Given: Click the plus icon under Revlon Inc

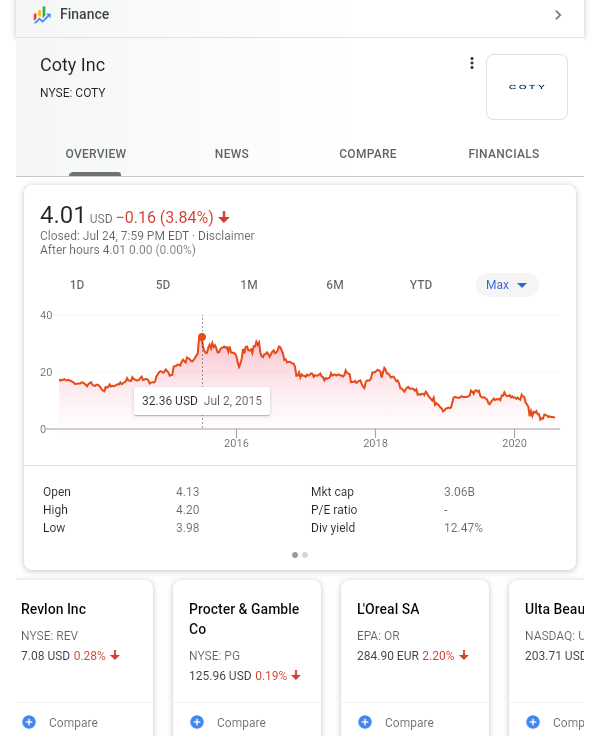Looking at the screenshot, I should pos(29,722).
